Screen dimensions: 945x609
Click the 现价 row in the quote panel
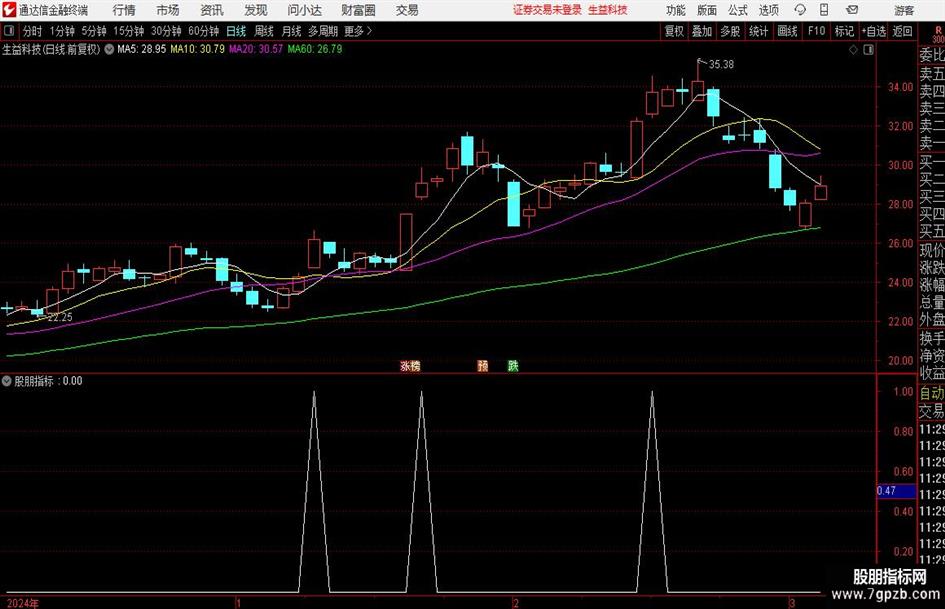(x=931, y=250)
